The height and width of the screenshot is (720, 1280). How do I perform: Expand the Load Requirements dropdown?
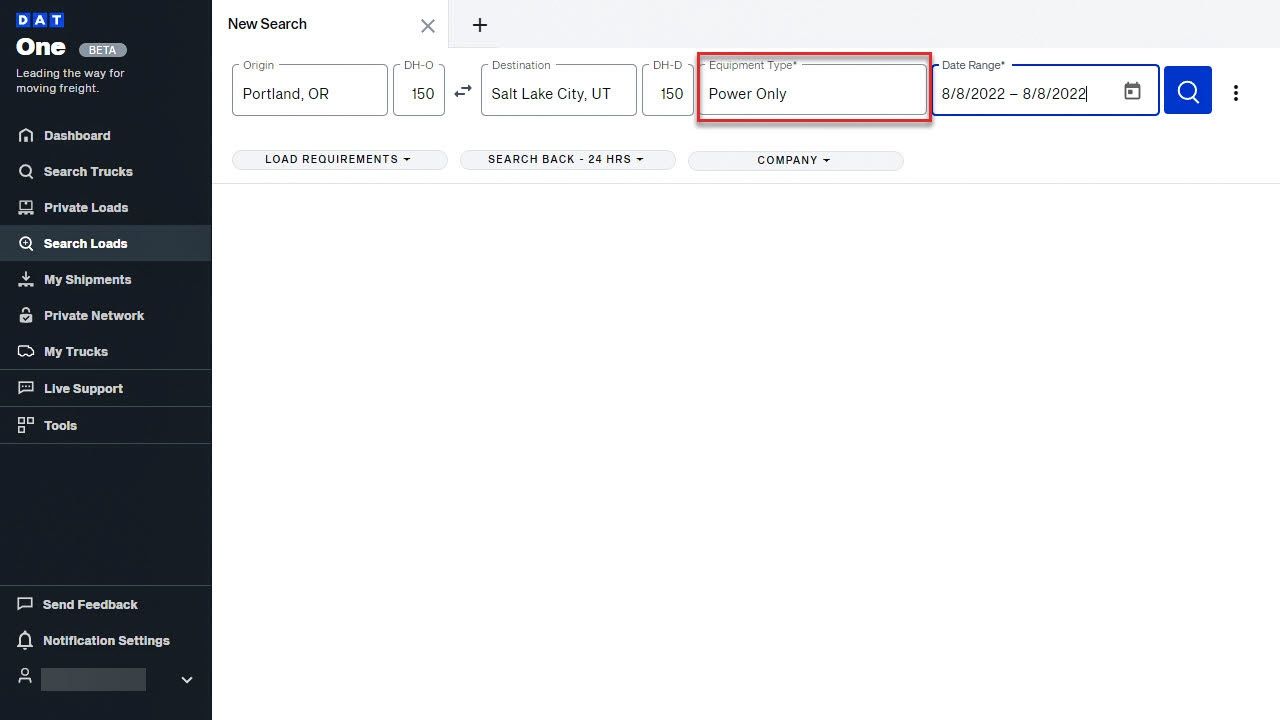coord(339,160)
